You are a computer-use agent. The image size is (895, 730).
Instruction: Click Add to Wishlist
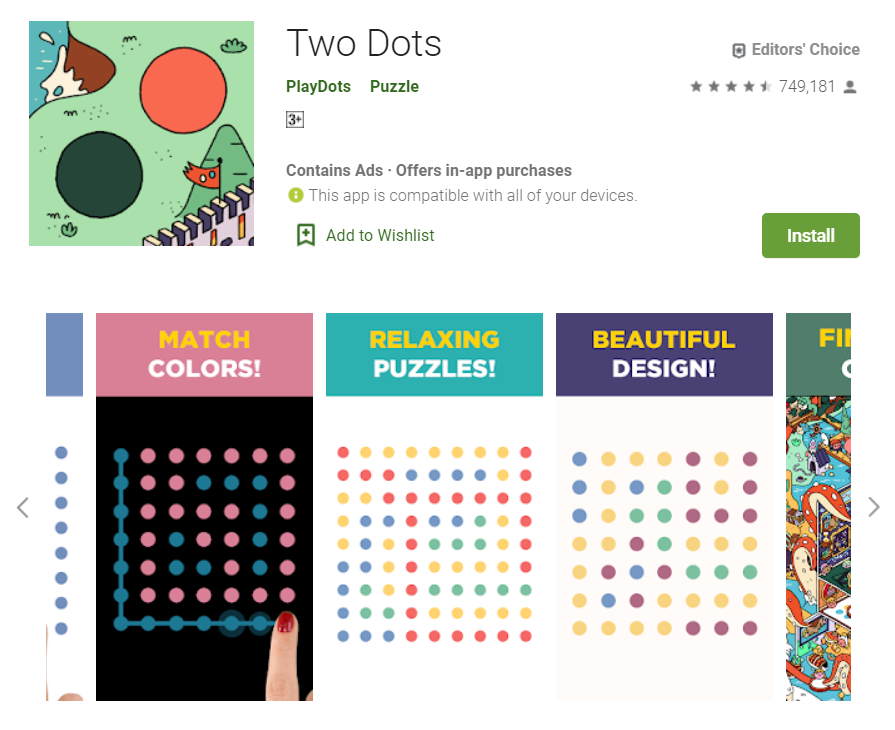click(x=380, y=235)
